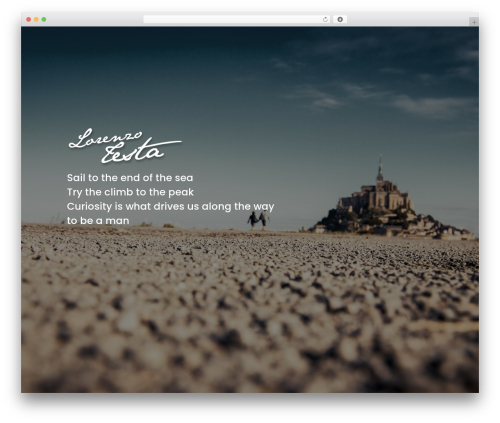
Task: Click the green maximize window button
Action: point(44,20)
